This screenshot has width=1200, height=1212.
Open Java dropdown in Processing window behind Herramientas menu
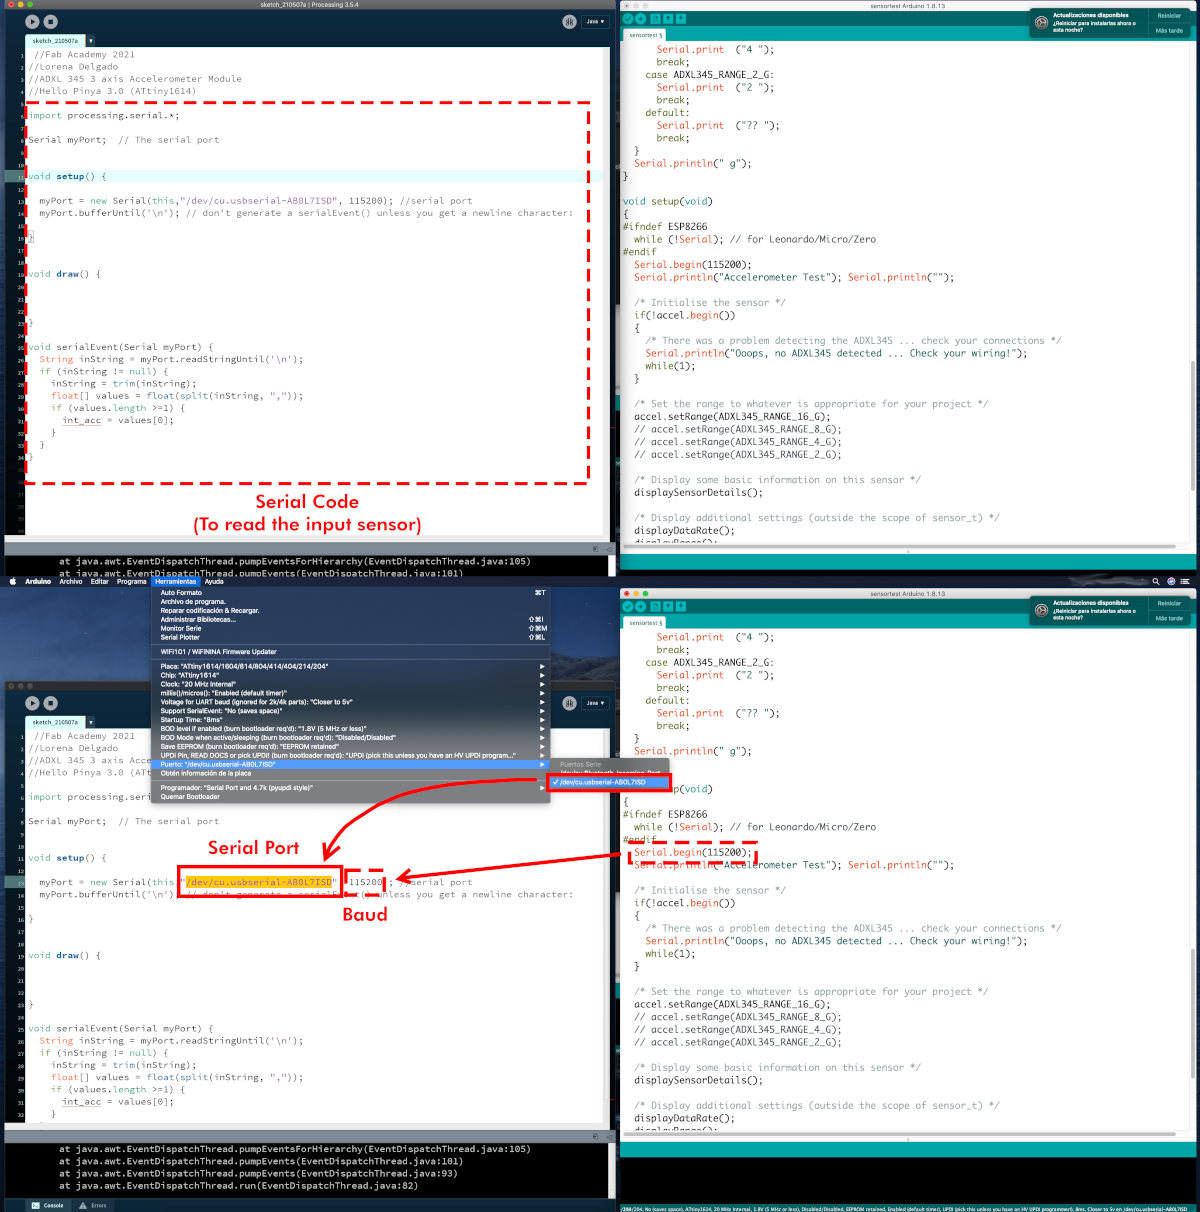pyautogui.click(x=595, y=703)
